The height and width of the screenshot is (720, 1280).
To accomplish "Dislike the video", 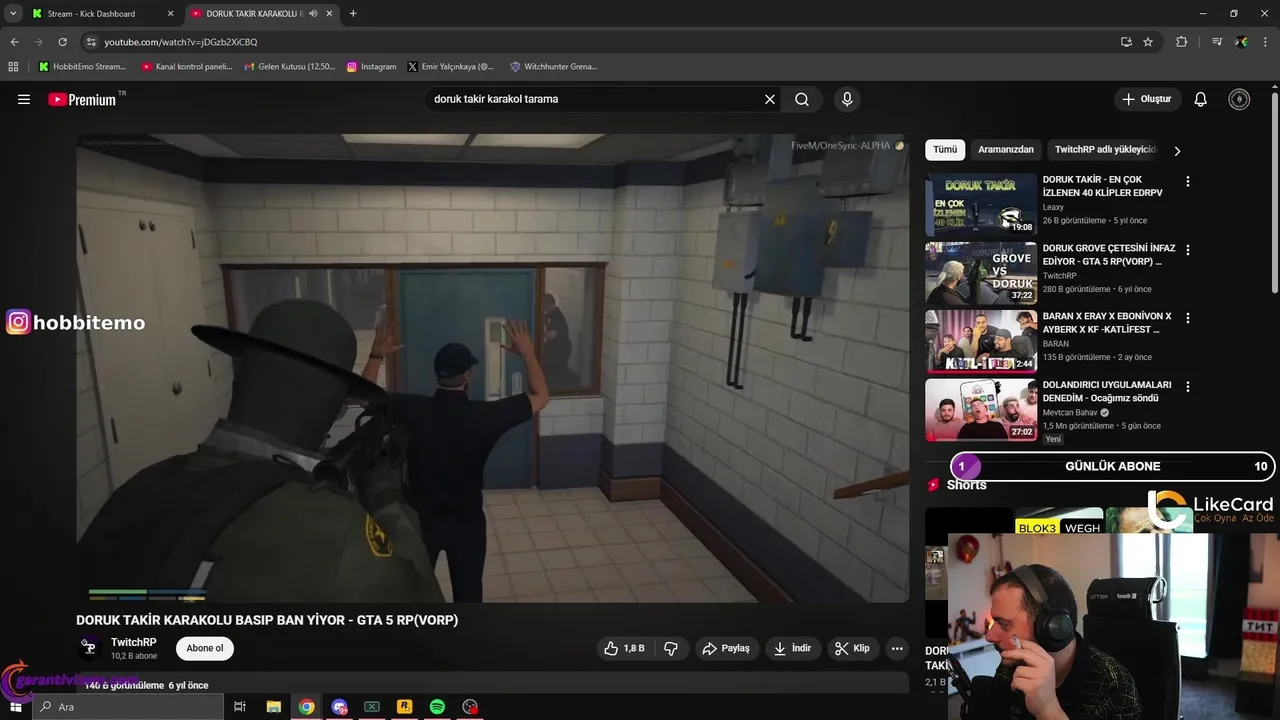I will click(x=671, y=648).
